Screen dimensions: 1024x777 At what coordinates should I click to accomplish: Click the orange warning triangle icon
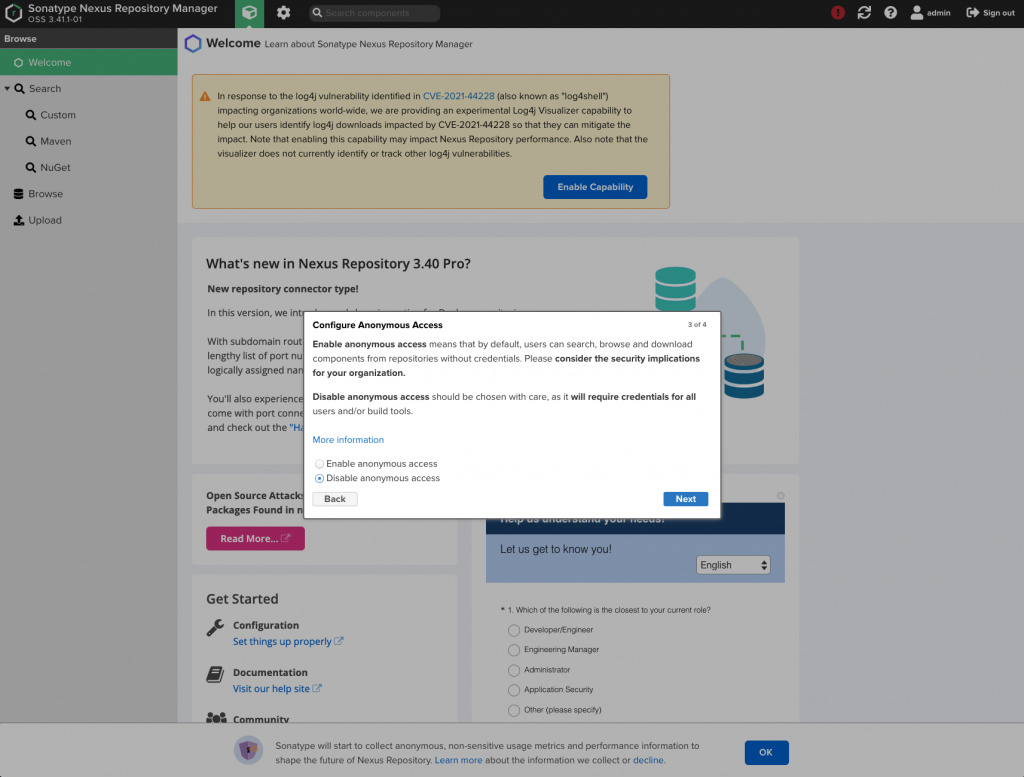click(x=205, y=96)
